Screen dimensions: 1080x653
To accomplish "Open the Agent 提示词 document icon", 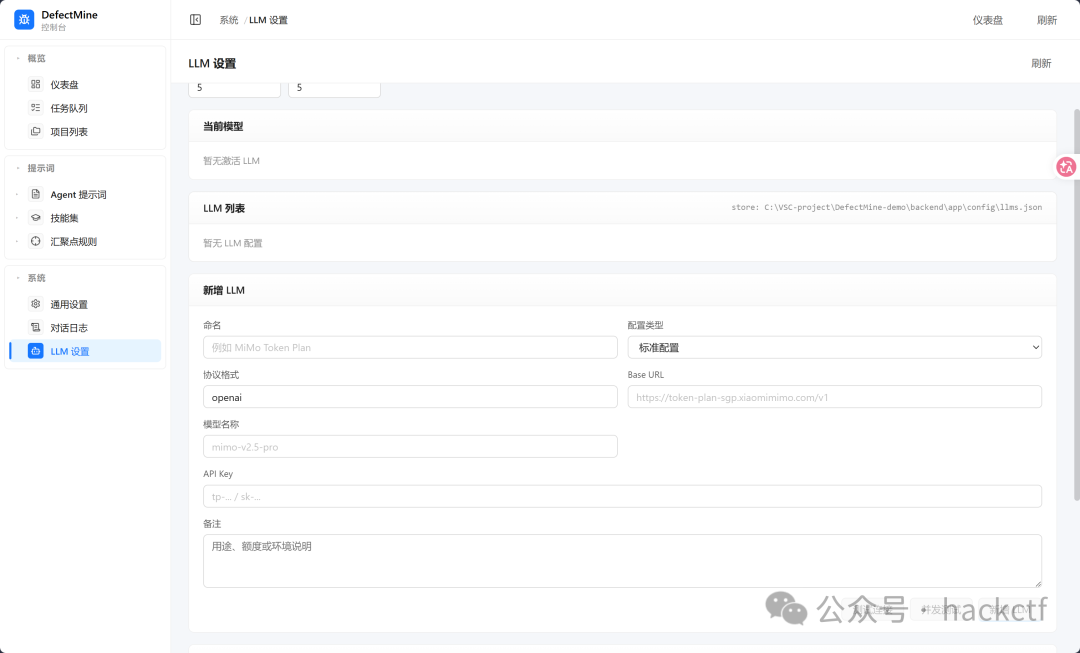I will click(x=36, y=194).
